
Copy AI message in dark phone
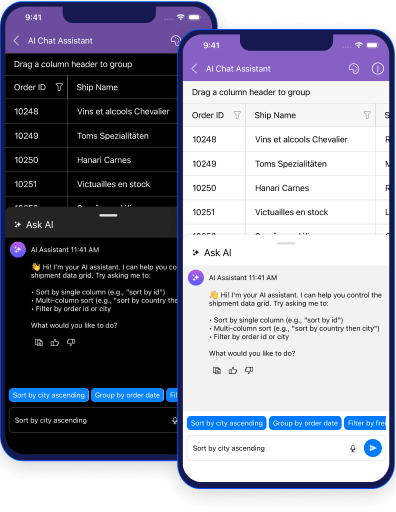pyautogui.click(x=39, y=342)
